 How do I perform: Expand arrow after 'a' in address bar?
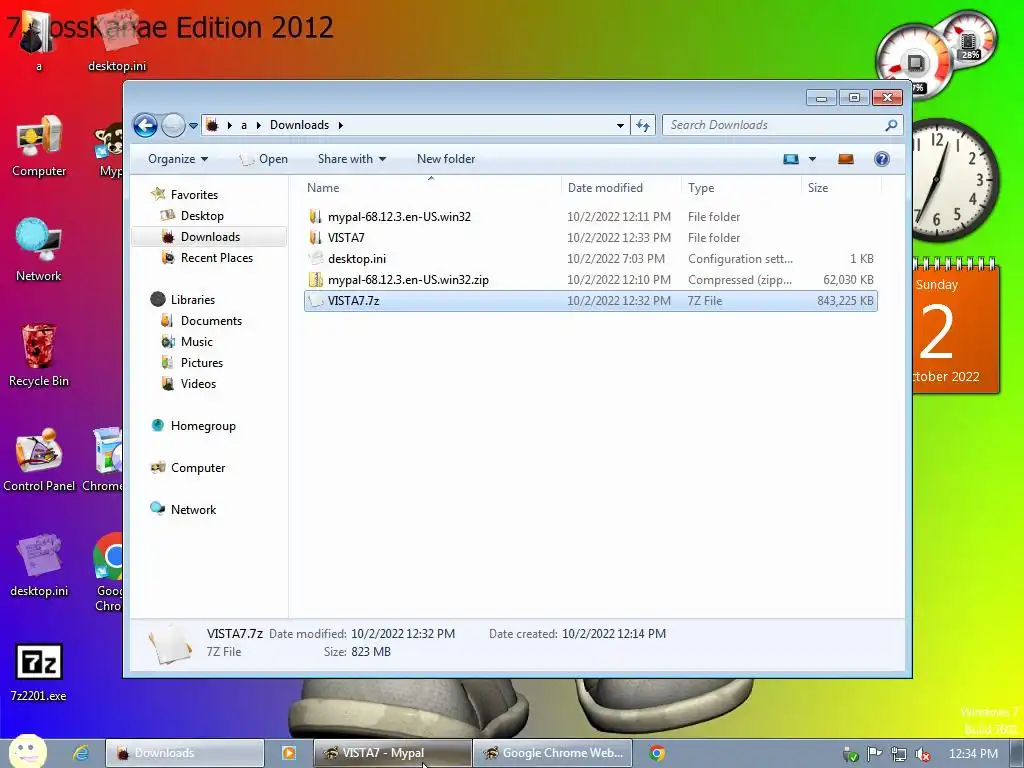pos(259,125)
